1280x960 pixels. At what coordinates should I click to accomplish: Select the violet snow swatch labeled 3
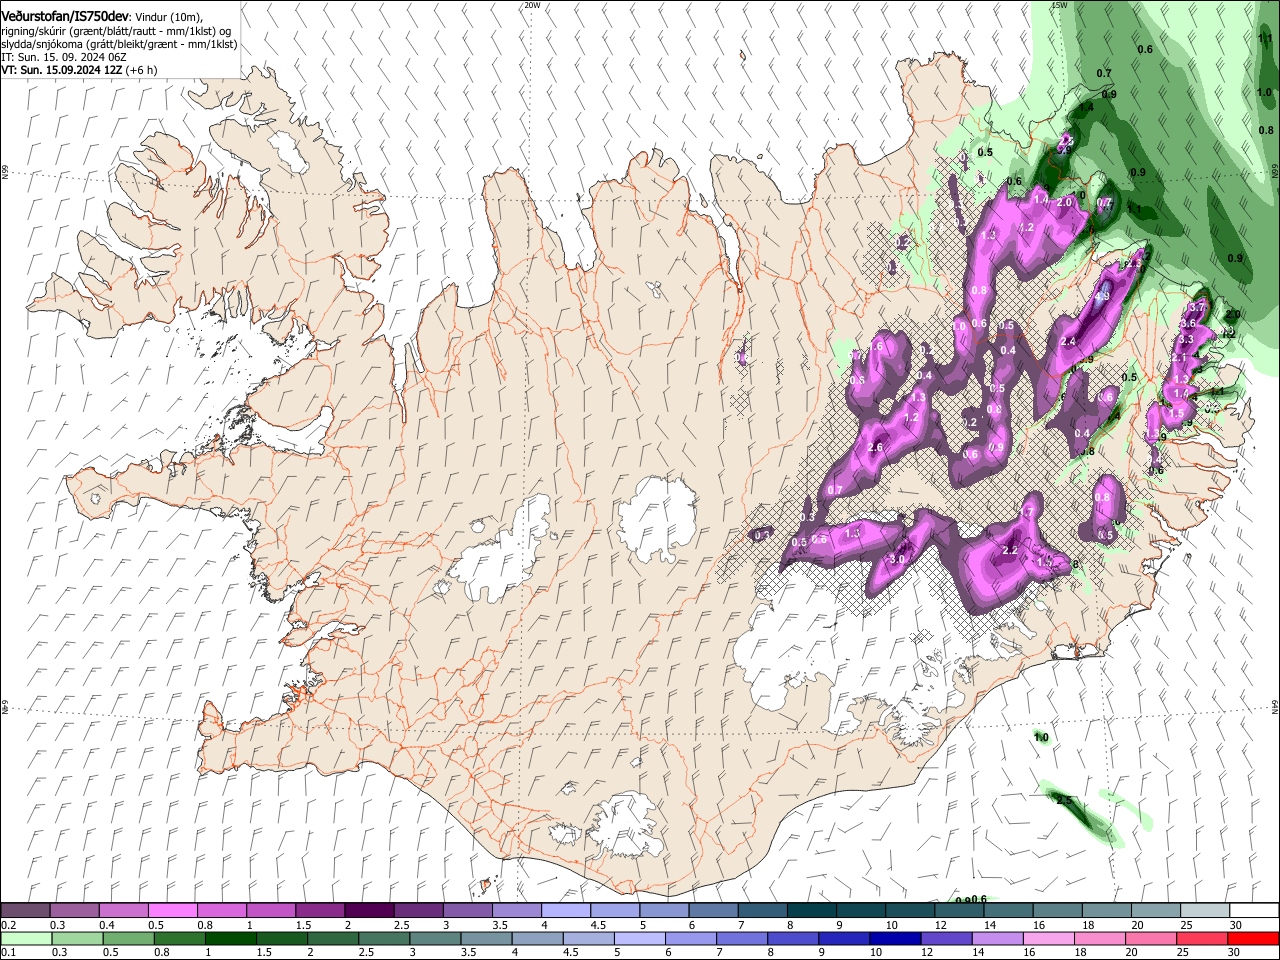pos(467,911)
